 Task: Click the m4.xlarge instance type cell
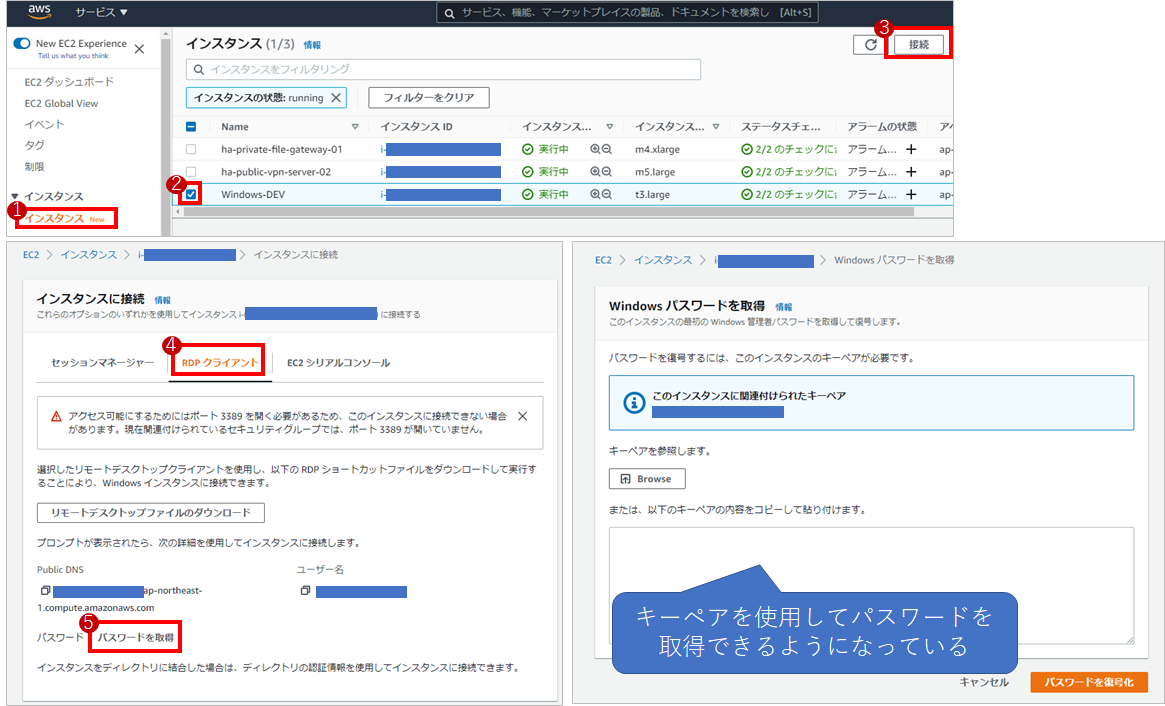point(658,149)
